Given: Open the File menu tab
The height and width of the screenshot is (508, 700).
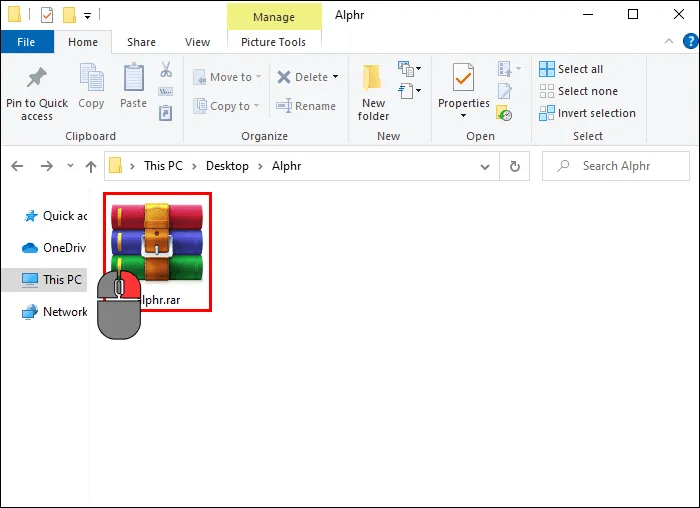Looking at the screenshot, I should (27, 42).
